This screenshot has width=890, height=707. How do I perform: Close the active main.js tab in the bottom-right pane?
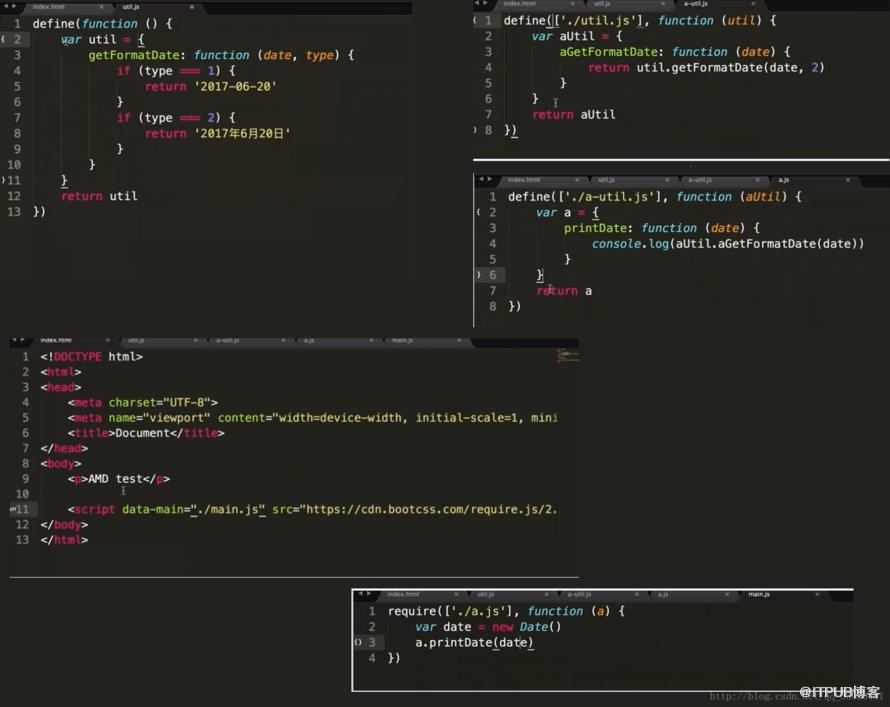(x=817, y=595)
